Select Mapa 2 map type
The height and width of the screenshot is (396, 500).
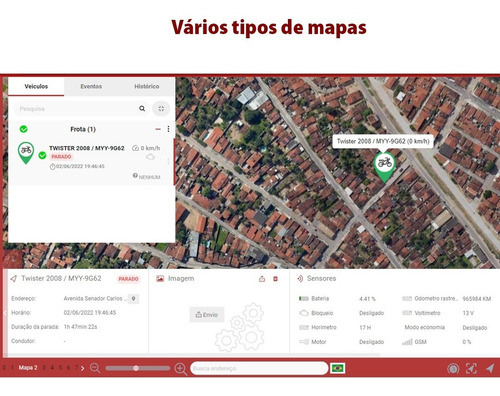pyautogui.click(x=28, y=368)
